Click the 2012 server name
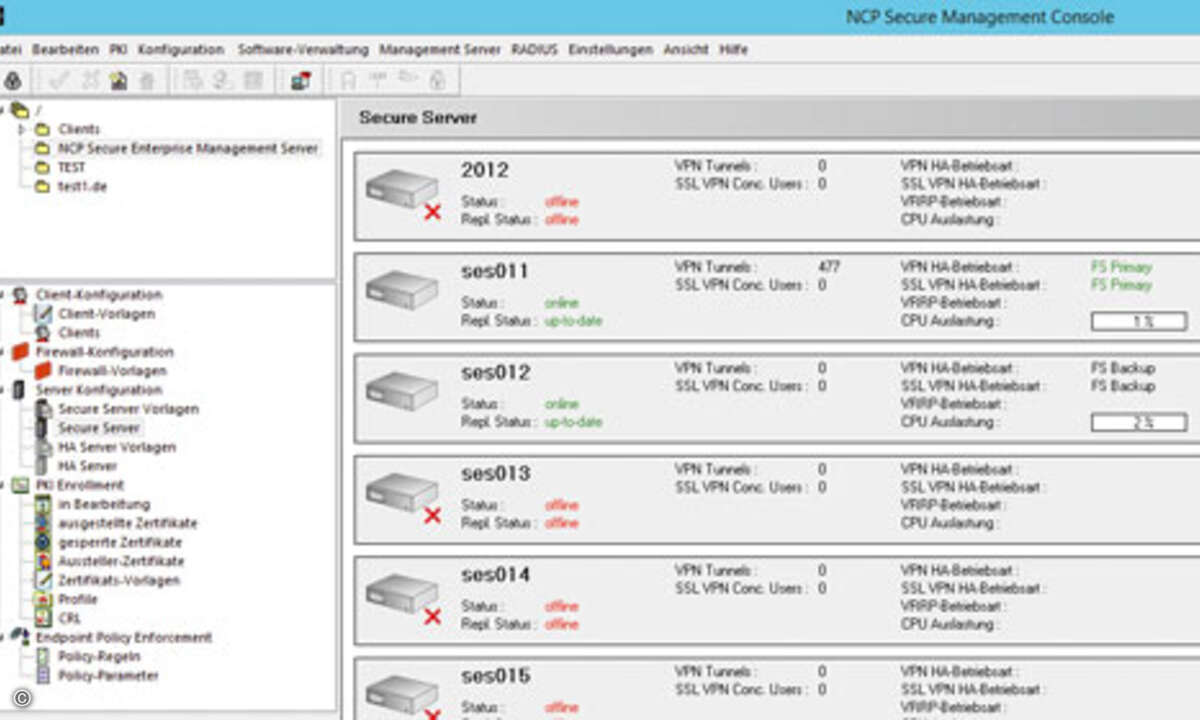 [x=485, y=170]
